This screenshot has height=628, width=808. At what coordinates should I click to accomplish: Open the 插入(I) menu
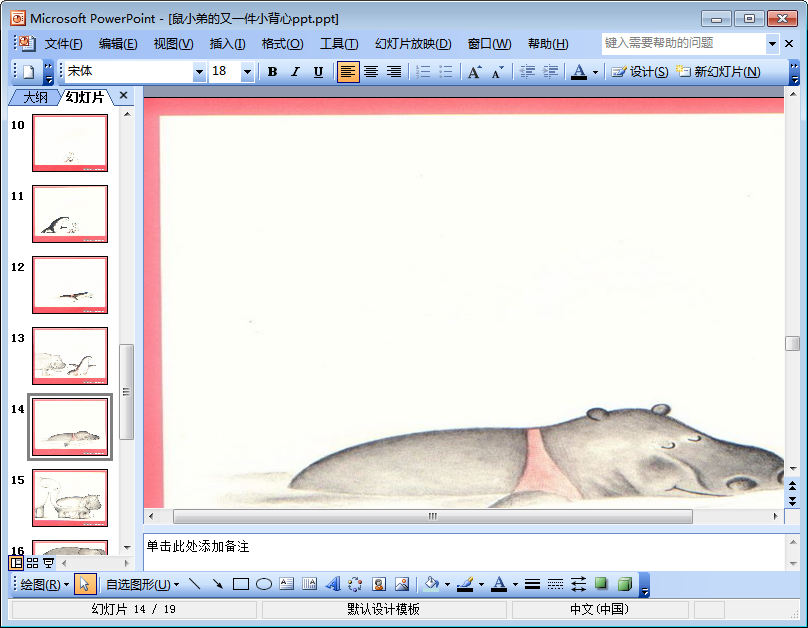[x=227, y=44]
